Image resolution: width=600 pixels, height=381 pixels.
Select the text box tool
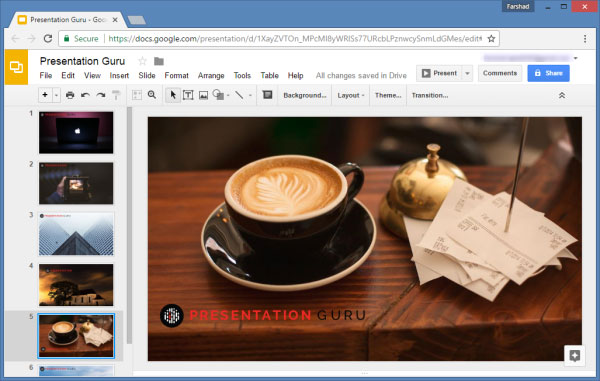(x=188, y=95)
